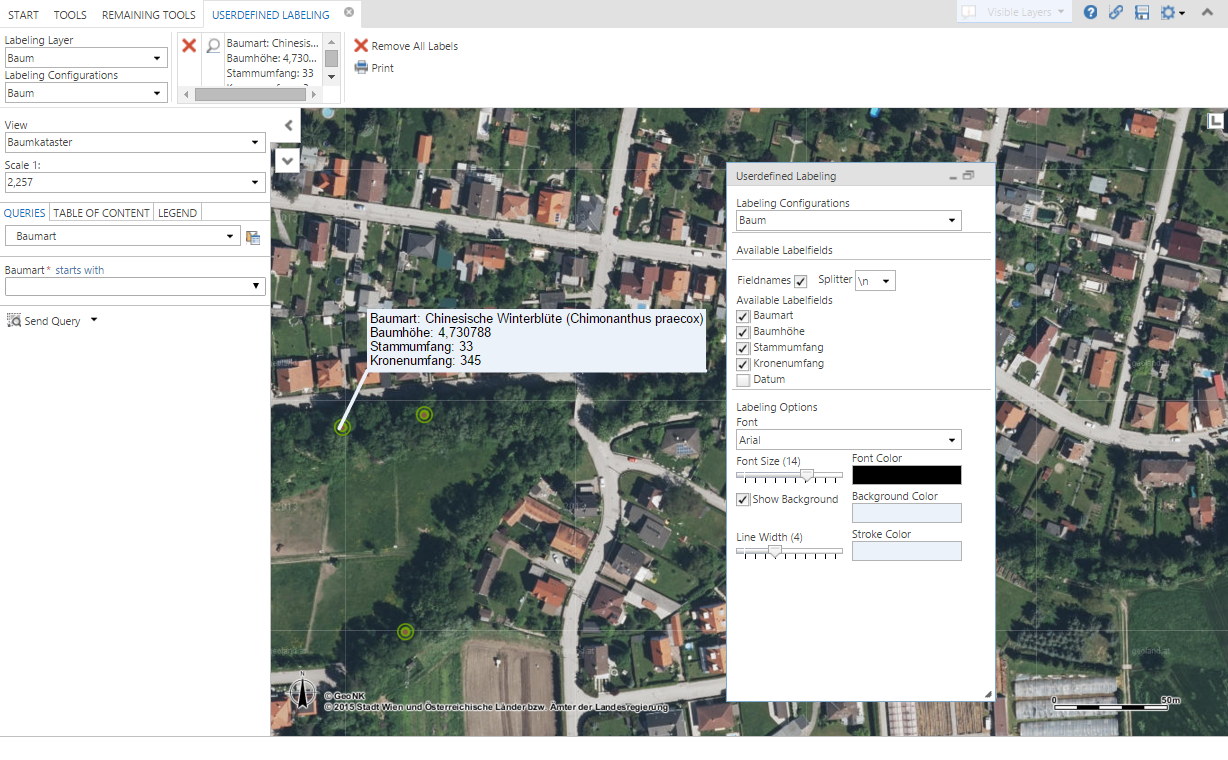The height and width of the screenshot is (760, 1228).
Task: Open the Help icon in the toolbar
Action: point(1089,14)
